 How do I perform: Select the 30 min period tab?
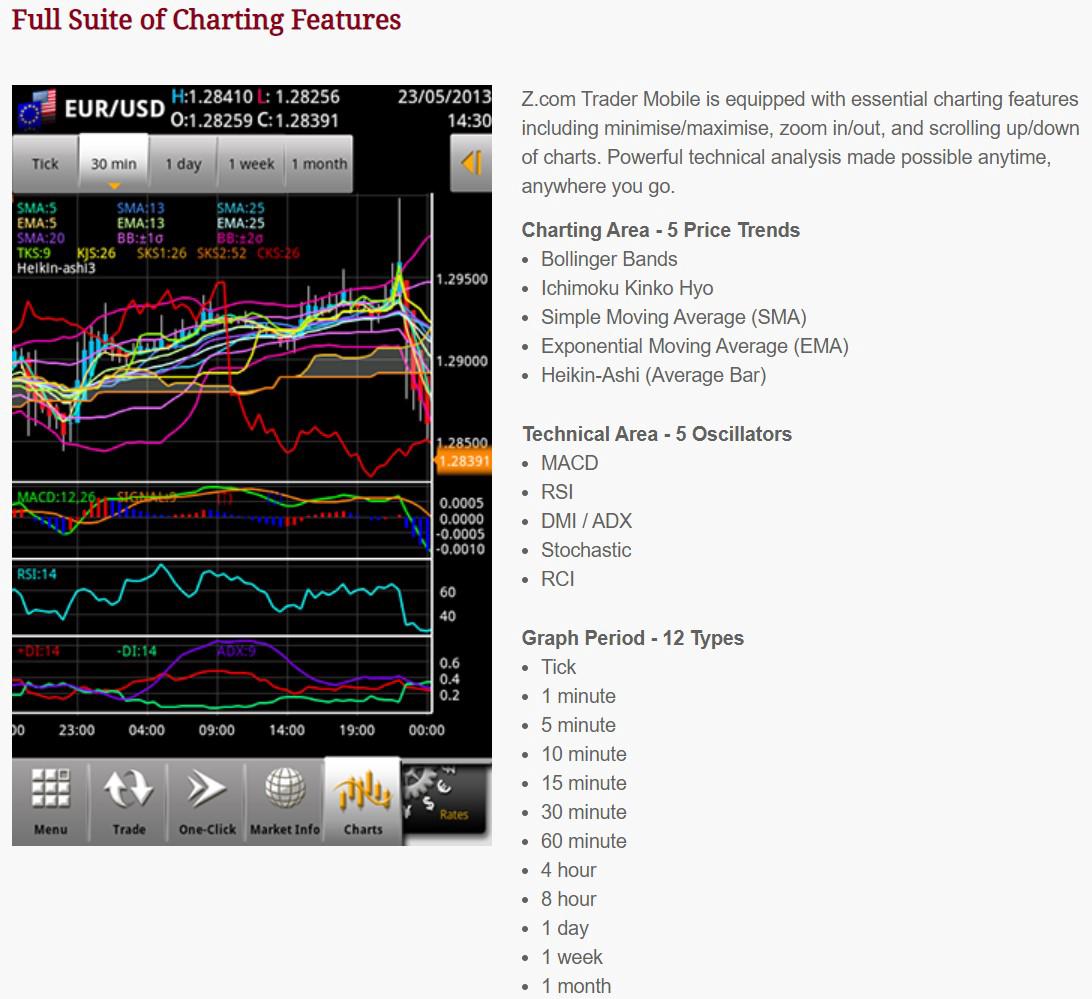pos(114,164)
